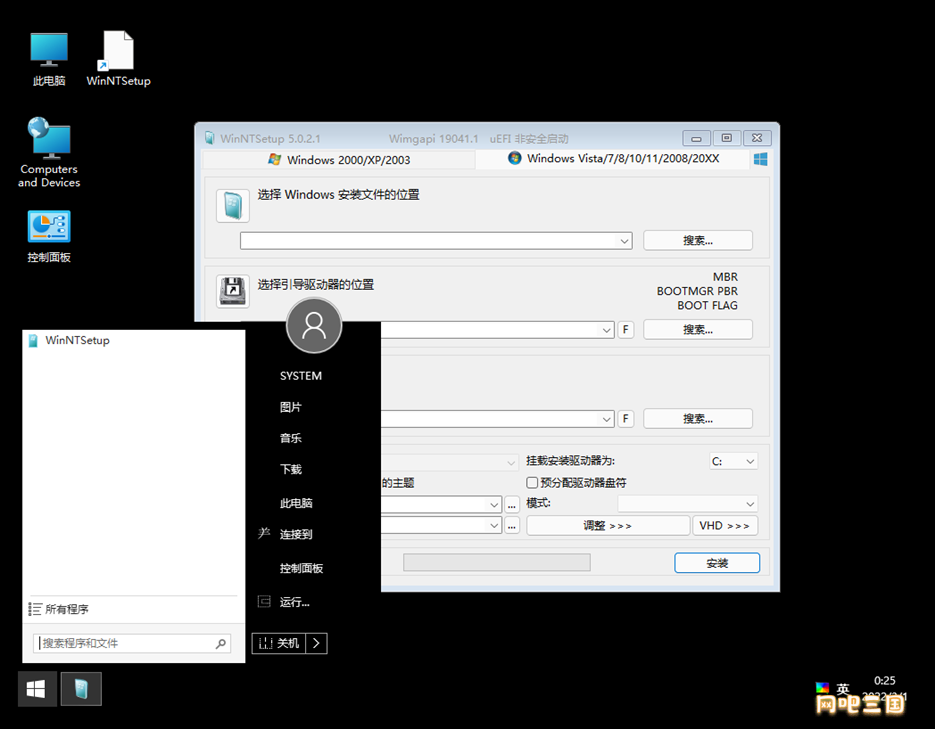Expand the arrow next to 关机
The image size is (935, 729).
click(317, 643)
